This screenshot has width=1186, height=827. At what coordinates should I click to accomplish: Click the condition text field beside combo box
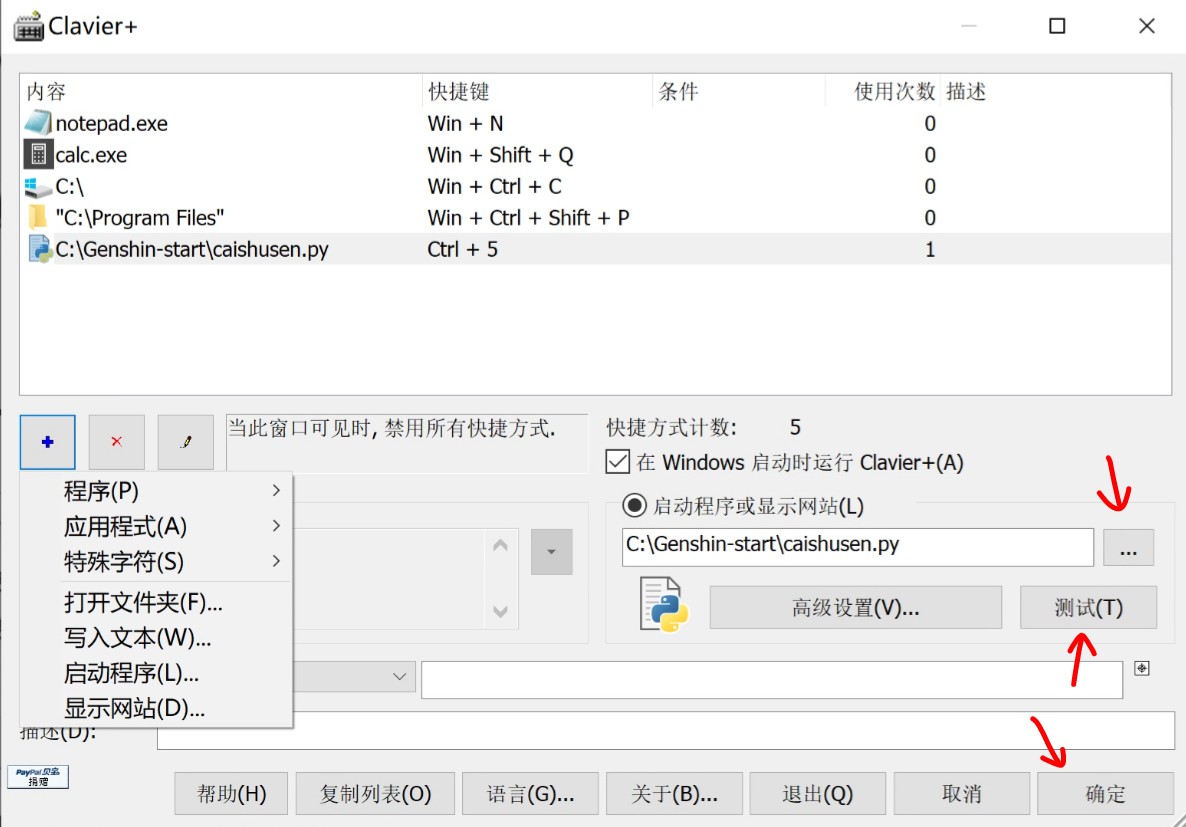pyautogui.click(x=772, y=679)
